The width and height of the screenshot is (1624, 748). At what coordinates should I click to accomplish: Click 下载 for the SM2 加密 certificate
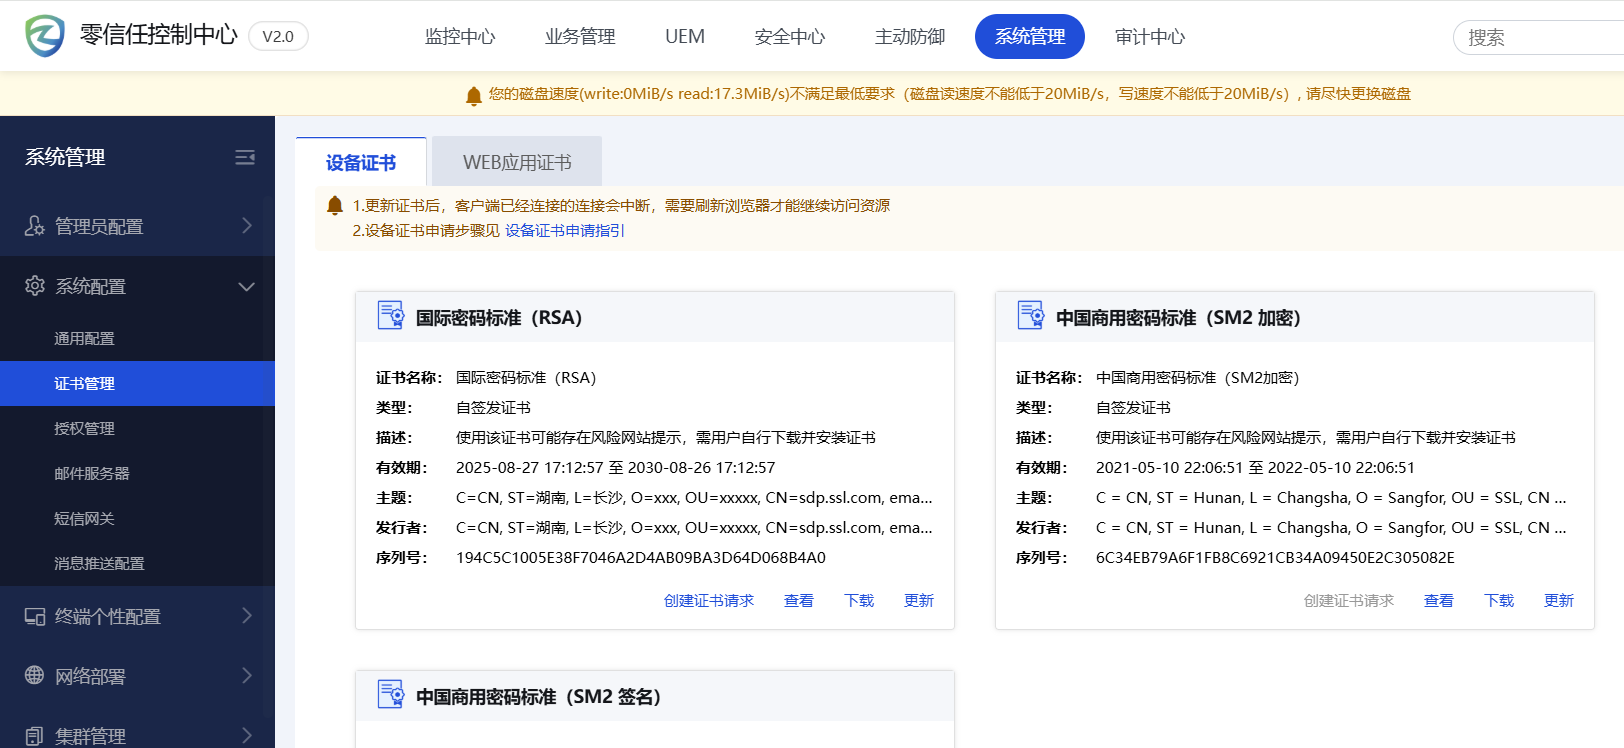[x=1498, y=601]
